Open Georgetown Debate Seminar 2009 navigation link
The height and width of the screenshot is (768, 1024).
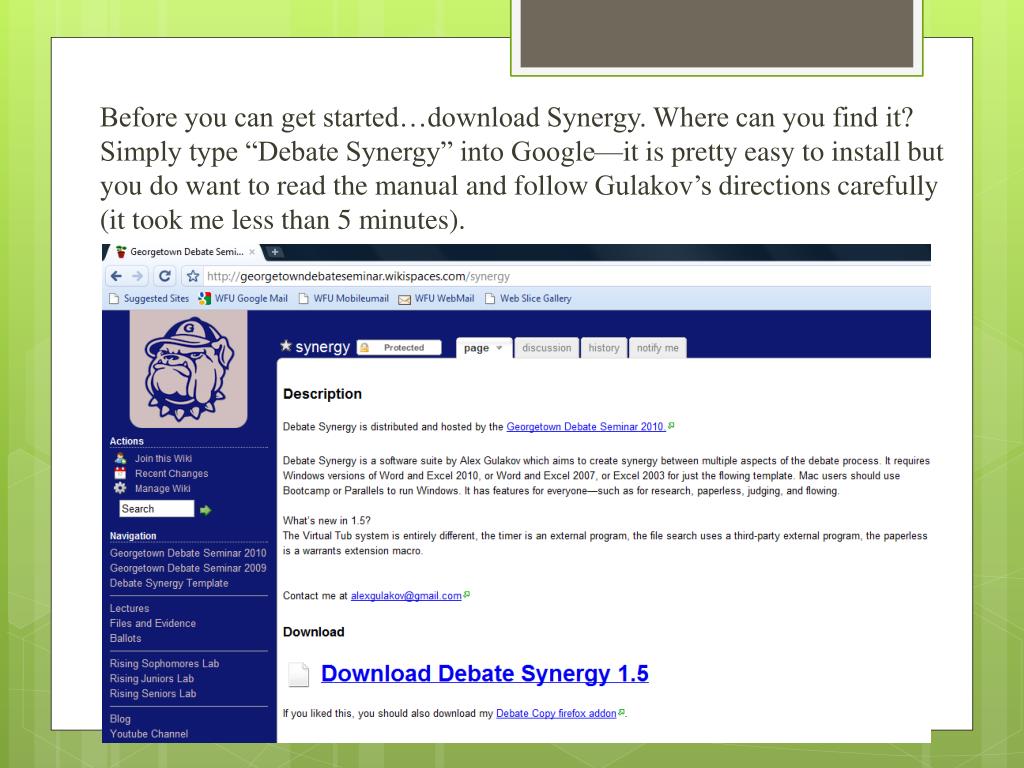tap(188, 568)
